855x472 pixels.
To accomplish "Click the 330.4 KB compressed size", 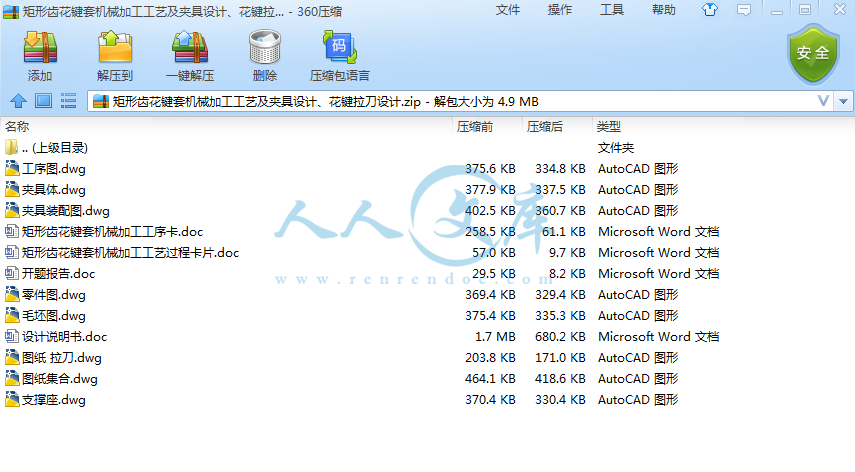I will click(x=560, y=400).
